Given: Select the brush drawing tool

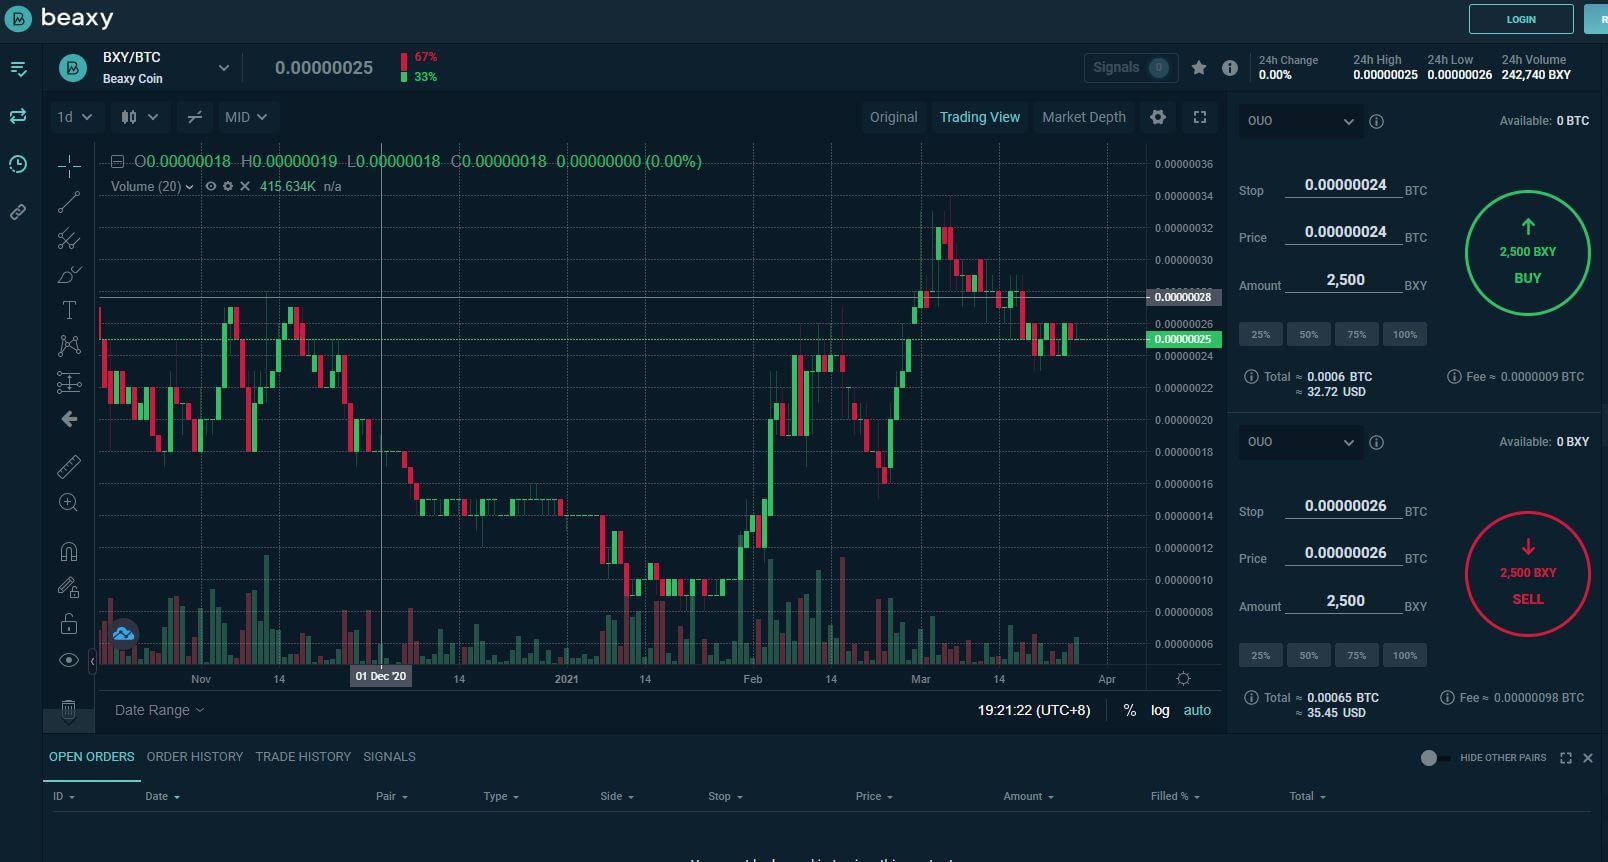Looking at the screenshot, I should click(x=69, y=275).
